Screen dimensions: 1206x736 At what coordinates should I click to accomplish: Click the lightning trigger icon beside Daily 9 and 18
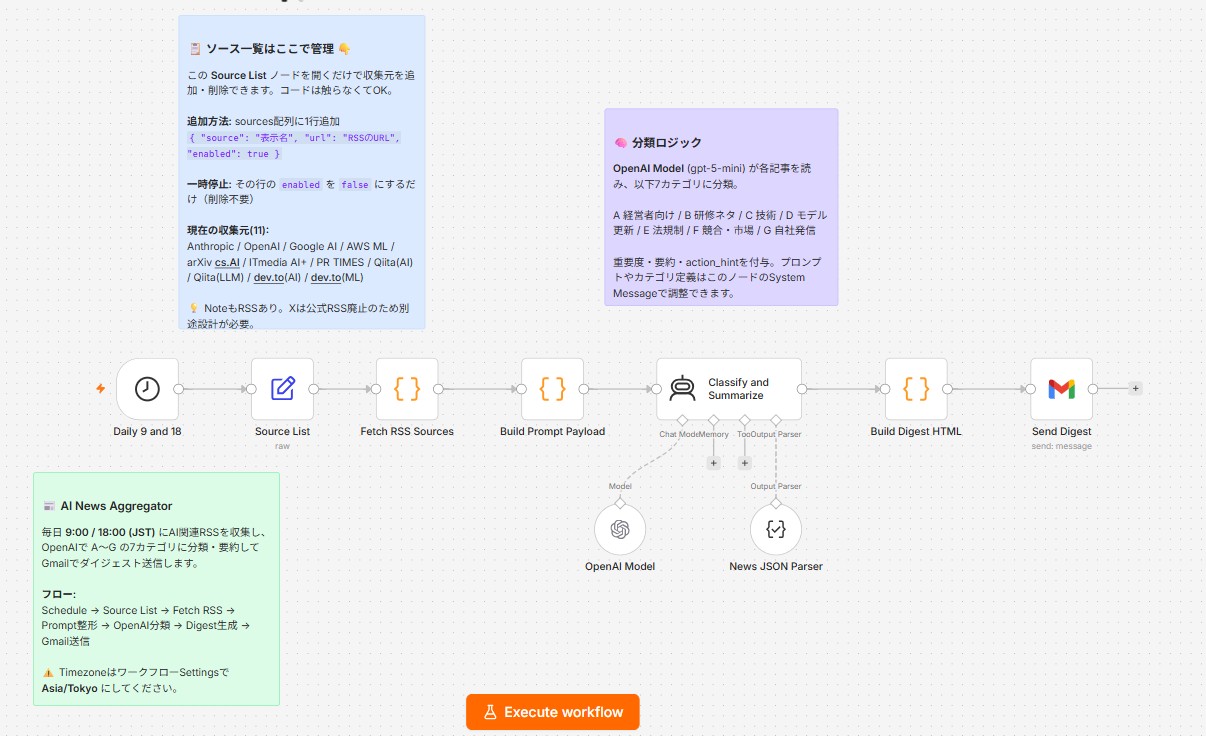click(100, 389)
